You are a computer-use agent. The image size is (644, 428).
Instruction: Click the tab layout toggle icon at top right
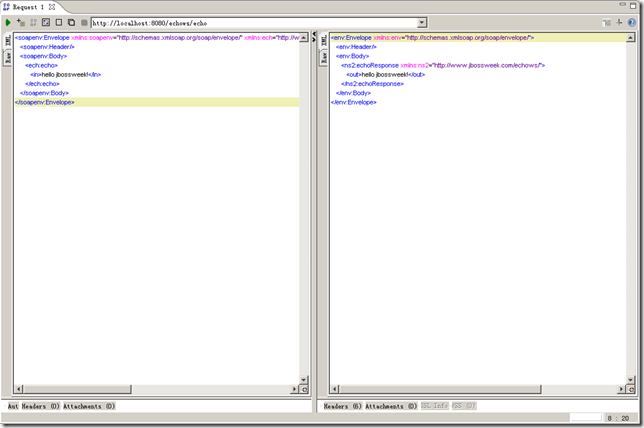tap(607, 23)
